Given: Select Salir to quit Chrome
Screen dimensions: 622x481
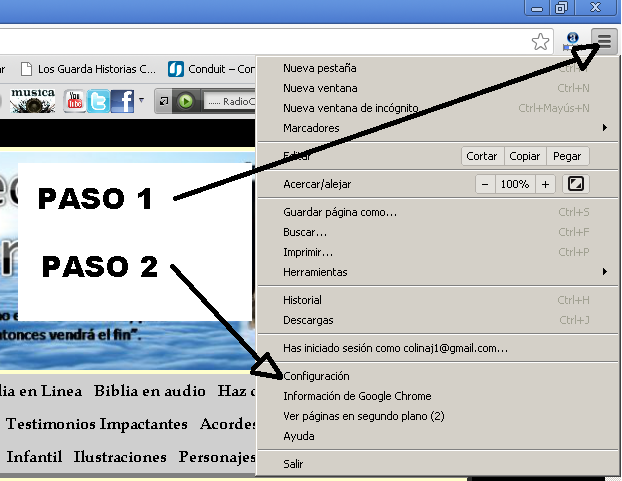Looking at the screenshot, I should coord(438,464).
